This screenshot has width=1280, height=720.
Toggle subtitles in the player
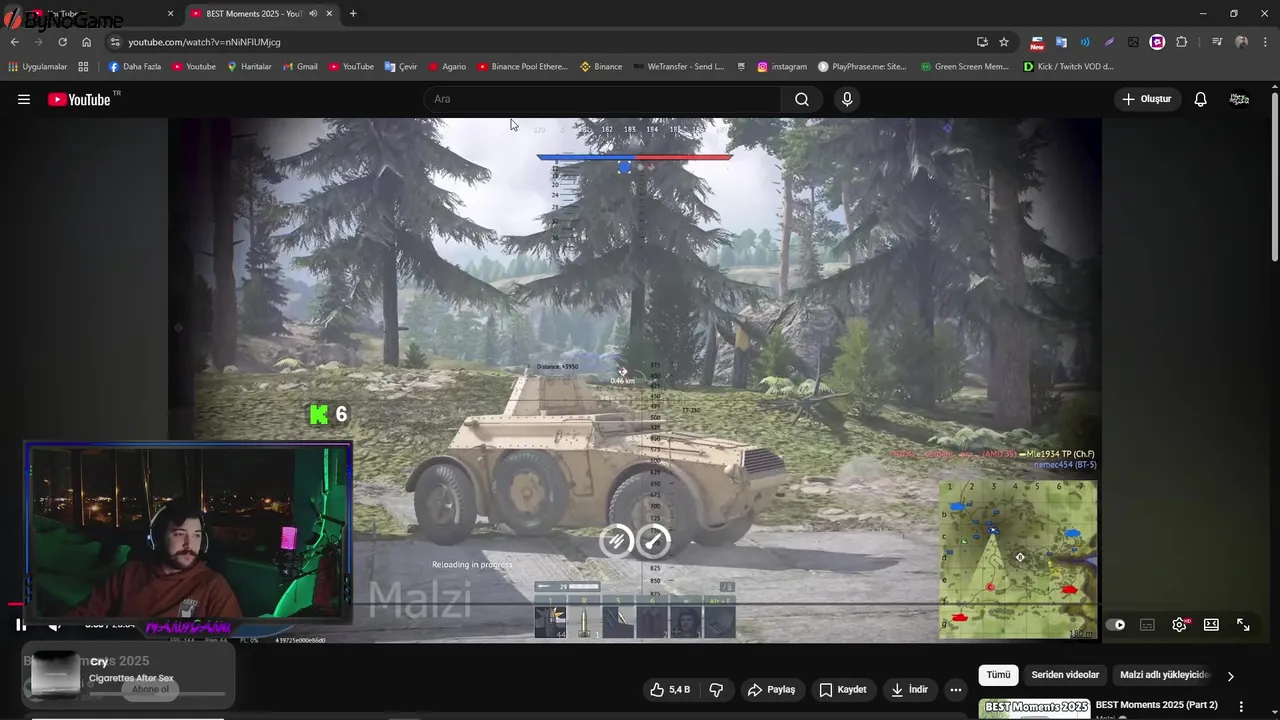[x=1147, y=625]
